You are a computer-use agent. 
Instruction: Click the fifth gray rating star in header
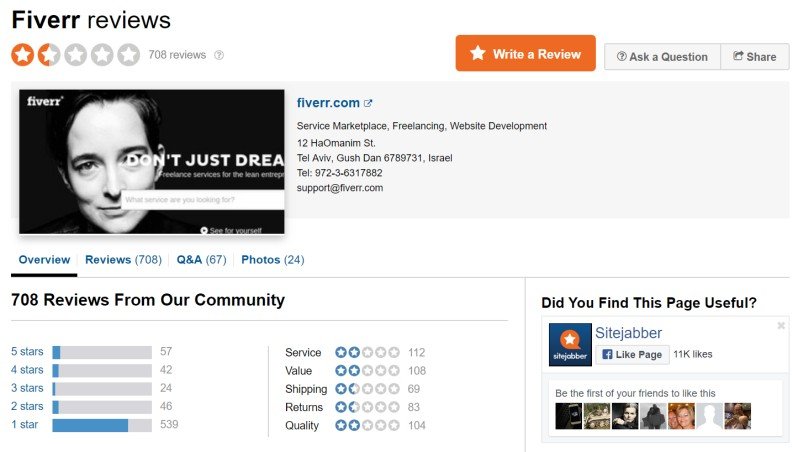coord(129,55)
